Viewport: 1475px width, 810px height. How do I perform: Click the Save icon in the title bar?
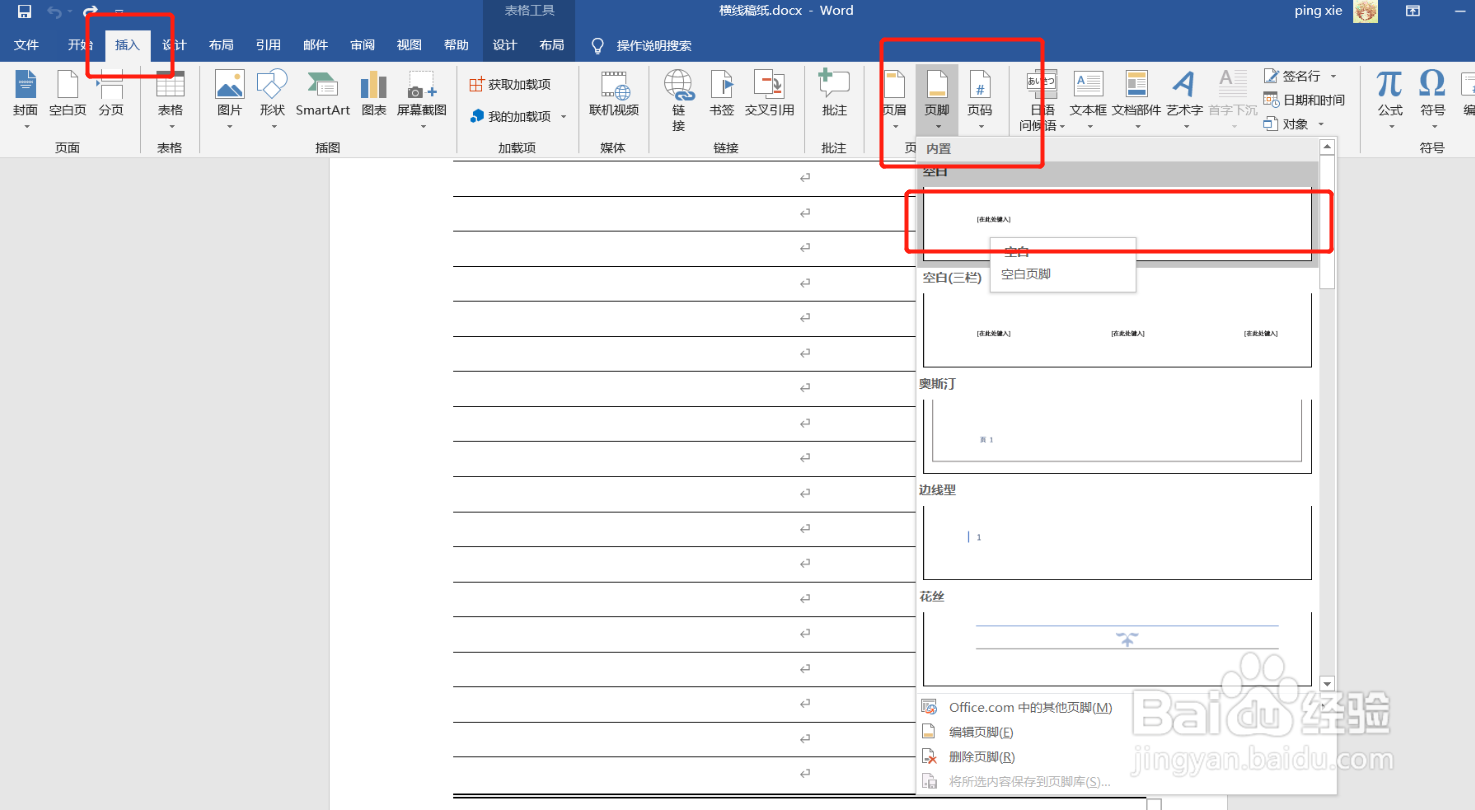point(25,11)
